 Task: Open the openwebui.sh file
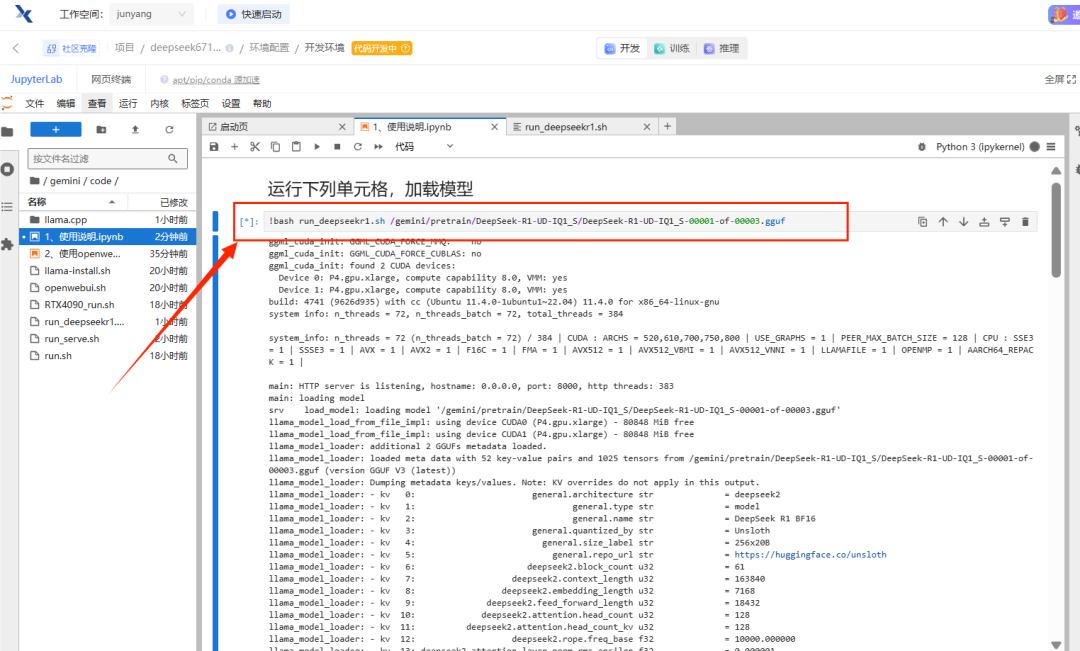108,288
